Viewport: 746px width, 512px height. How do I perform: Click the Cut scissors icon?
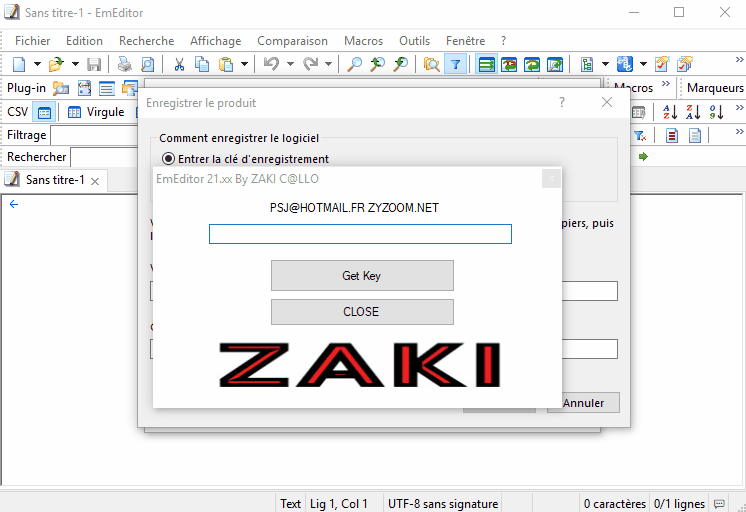tap(179, 64)
